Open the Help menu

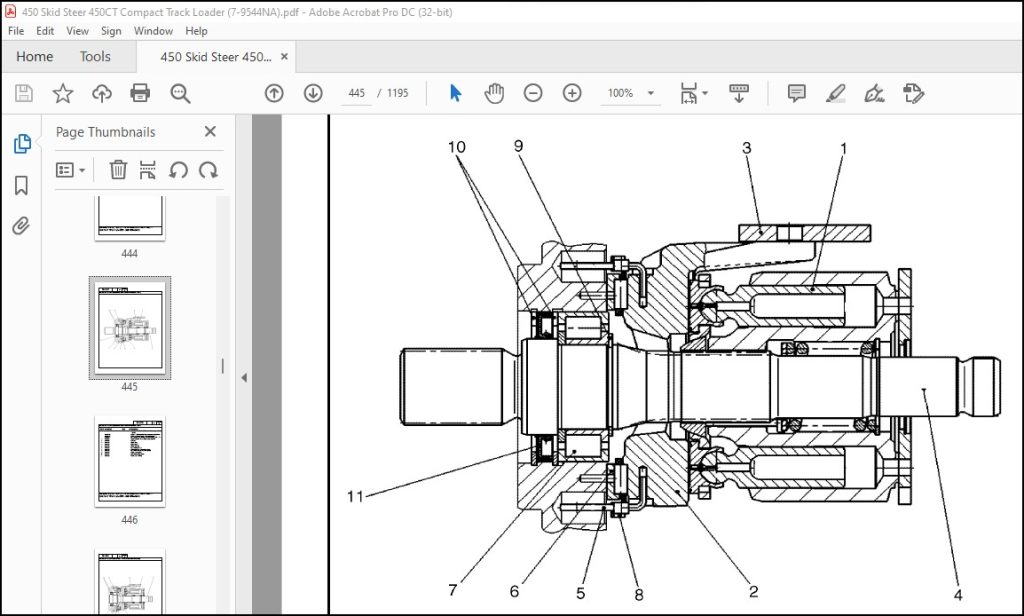coord(196,31)
